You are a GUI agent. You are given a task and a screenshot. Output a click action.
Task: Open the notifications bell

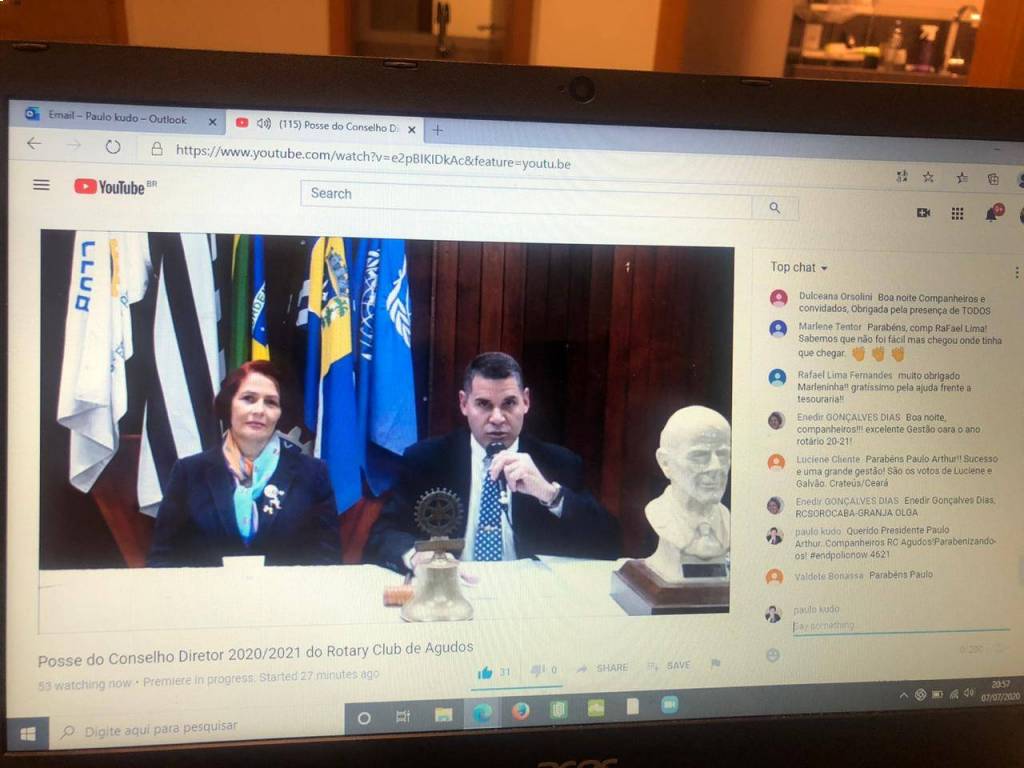[x=992, y=214]
